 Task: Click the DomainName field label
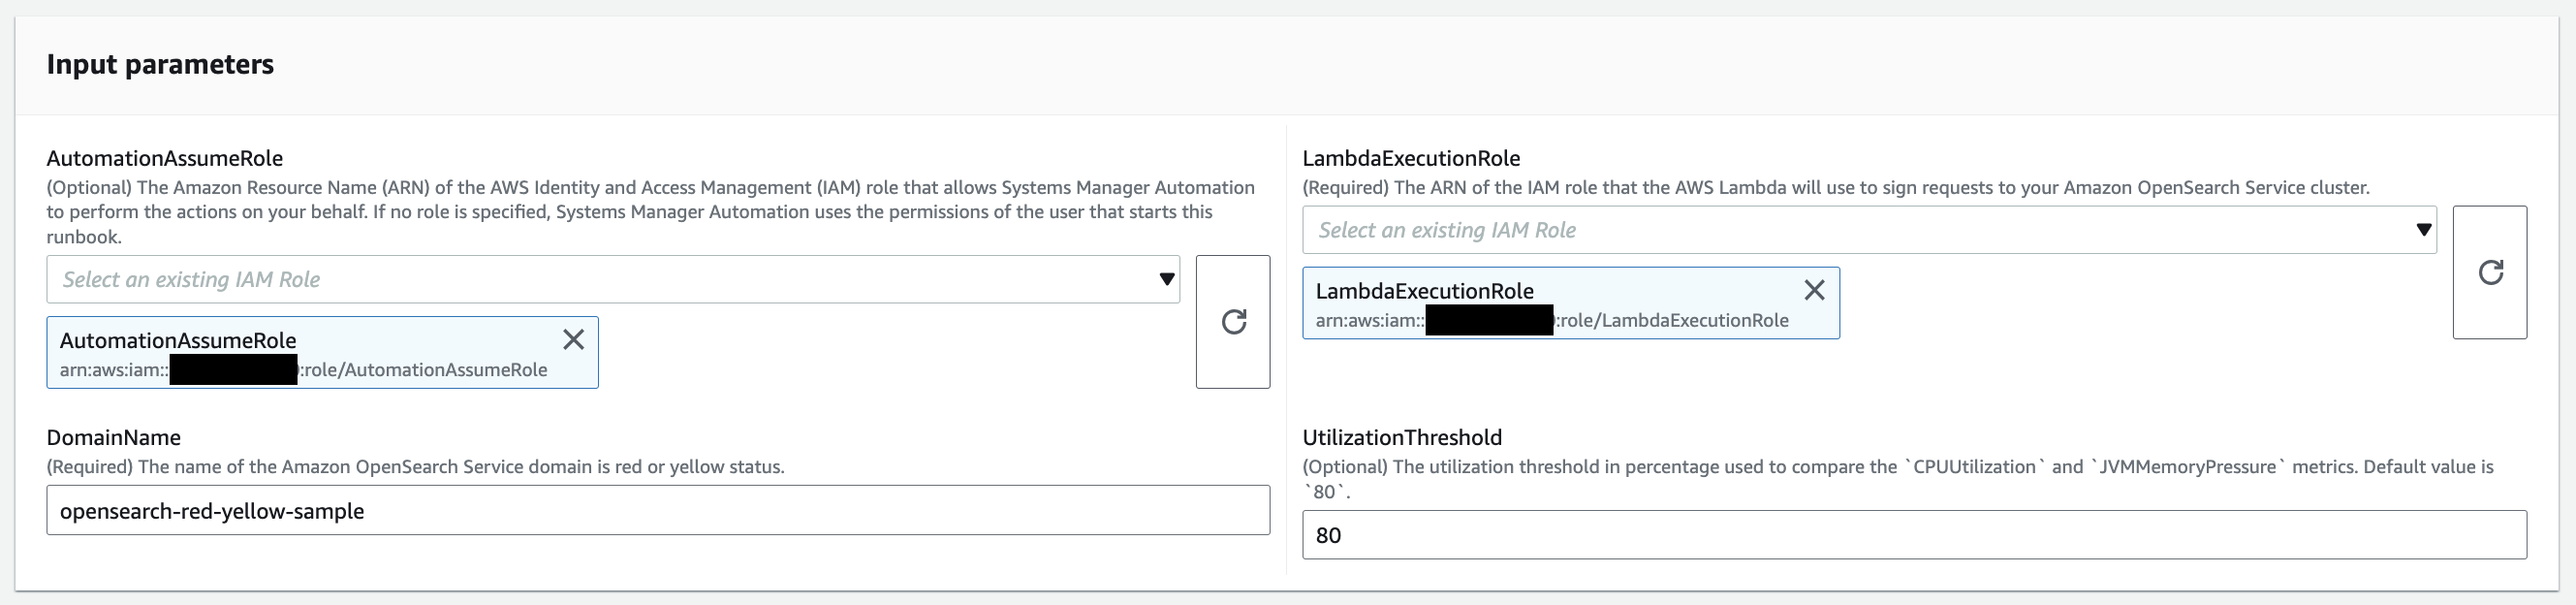tap(113, 437)
